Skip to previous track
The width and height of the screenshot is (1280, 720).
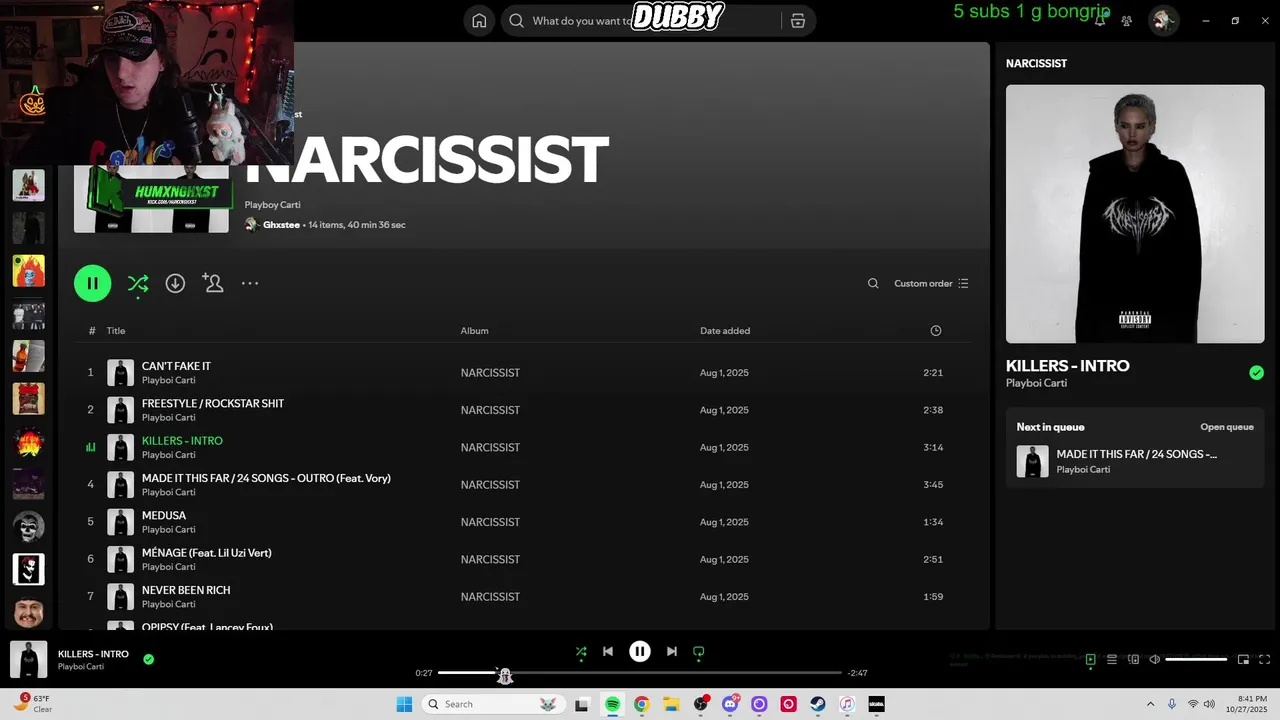[x=608, y=651]
